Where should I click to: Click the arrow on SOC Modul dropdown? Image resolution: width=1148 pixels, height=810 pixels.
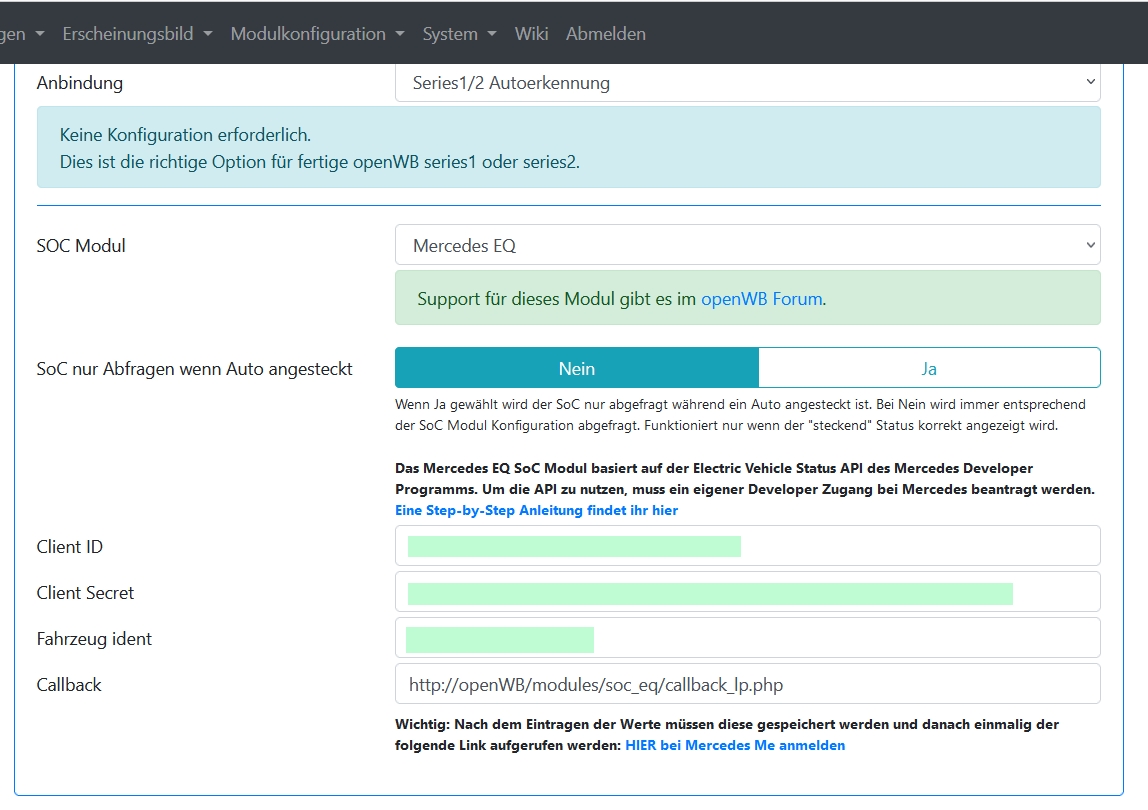1089,245
